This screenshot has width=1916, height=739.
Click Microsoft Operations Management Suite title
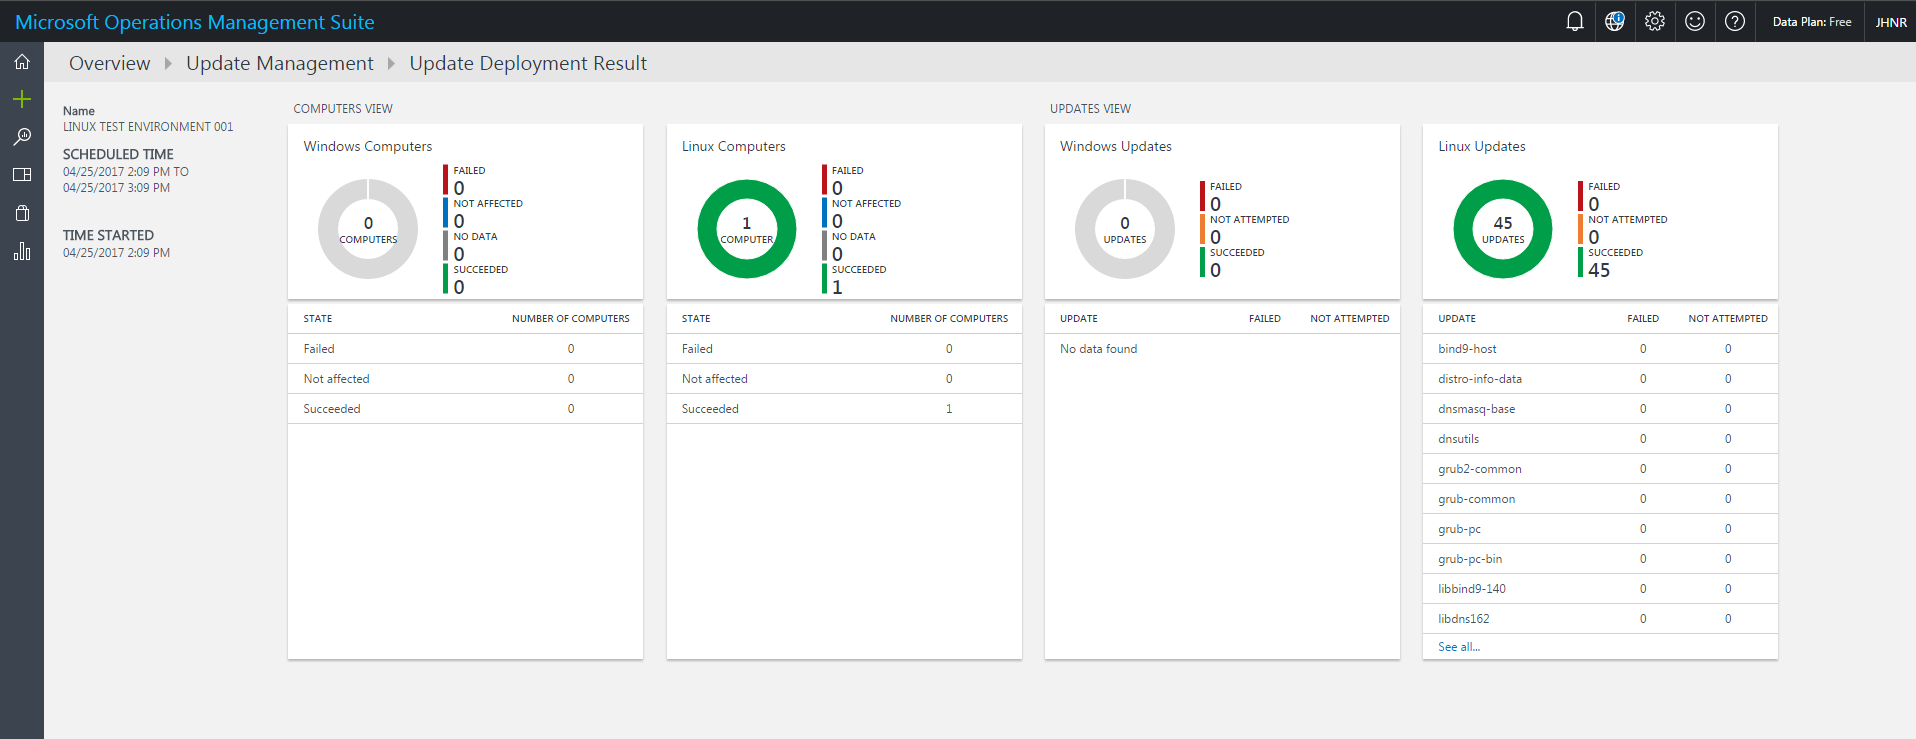[x=195, y=22]
